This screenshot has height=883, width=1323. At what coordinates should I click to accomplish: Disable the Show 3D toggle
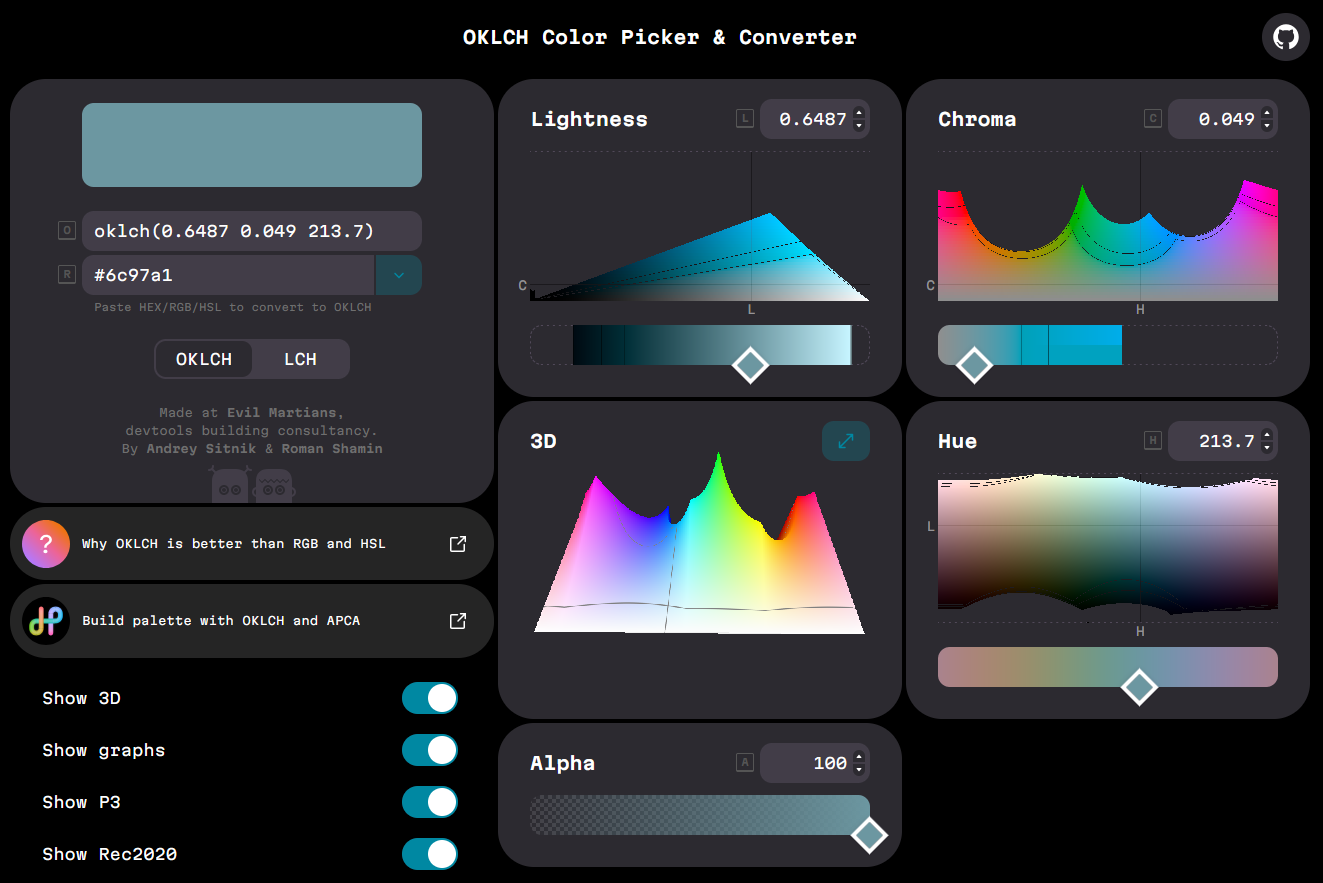click(429, 698)
